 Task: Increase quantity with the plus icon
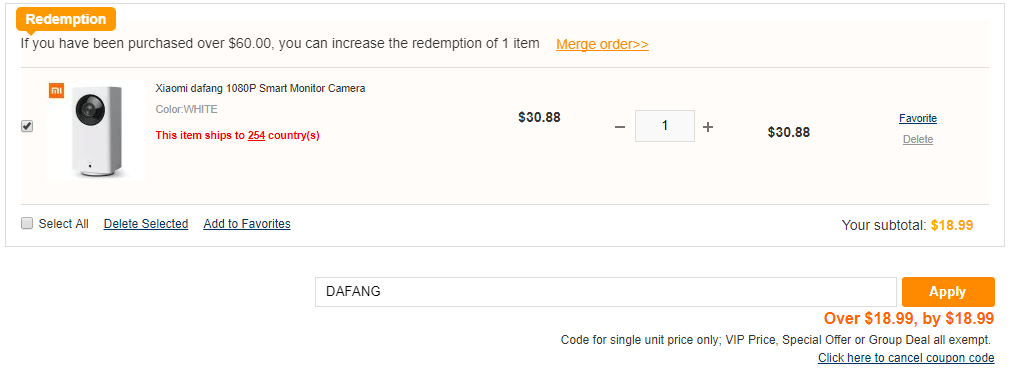tap(708, 127)
